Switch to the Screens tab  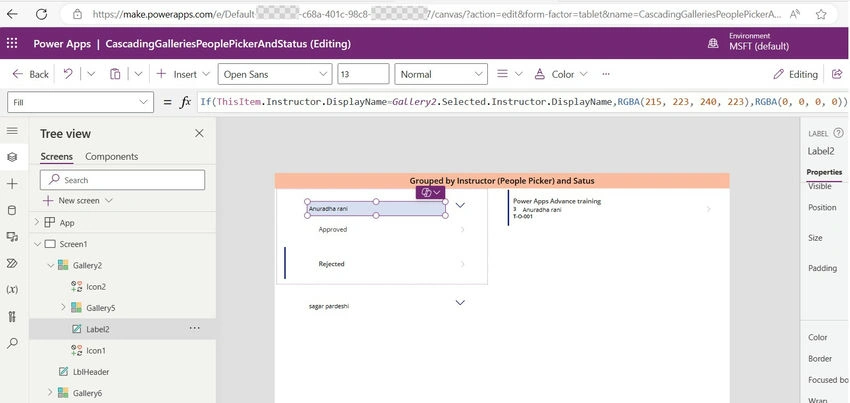pyautogui.click(x=56, y=157)
